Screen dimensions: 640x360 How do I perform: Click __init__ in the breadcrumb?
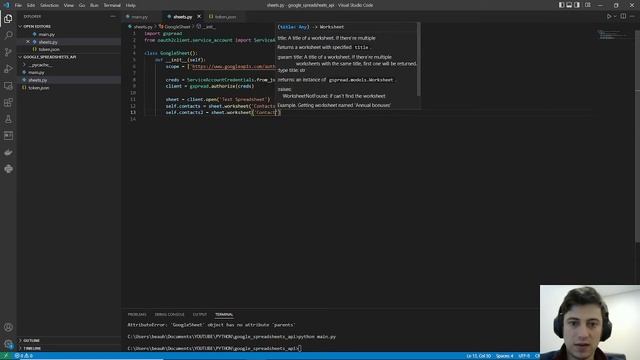point(208,27)
